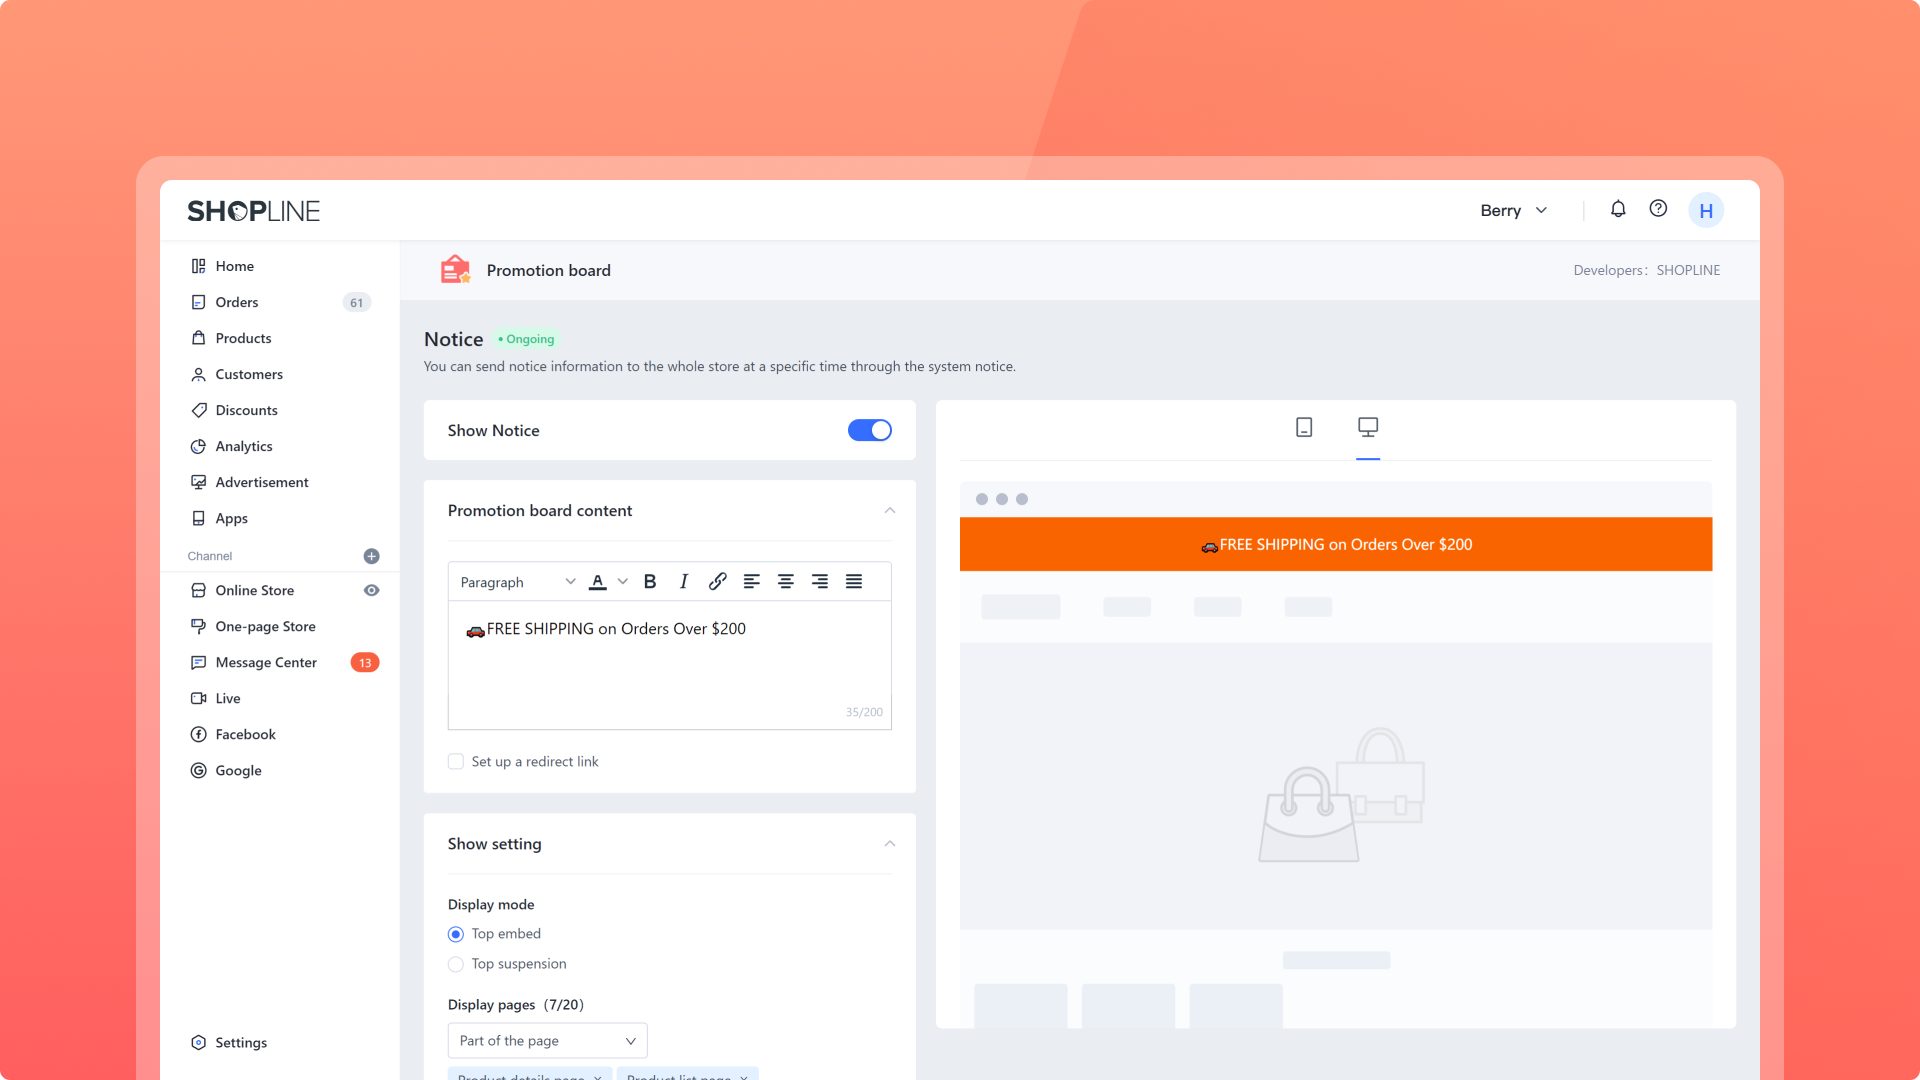Click the Italic formatting icon

click(x=684, y=582)
